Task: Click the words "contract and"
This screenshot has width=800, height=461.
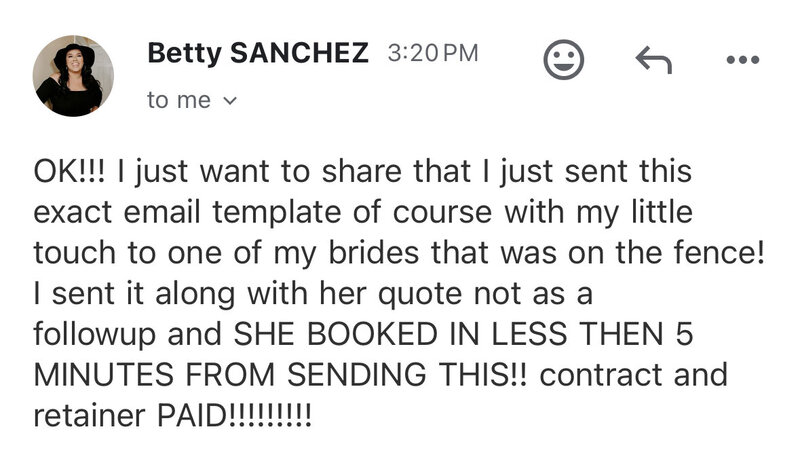Action: click(634, 375)
